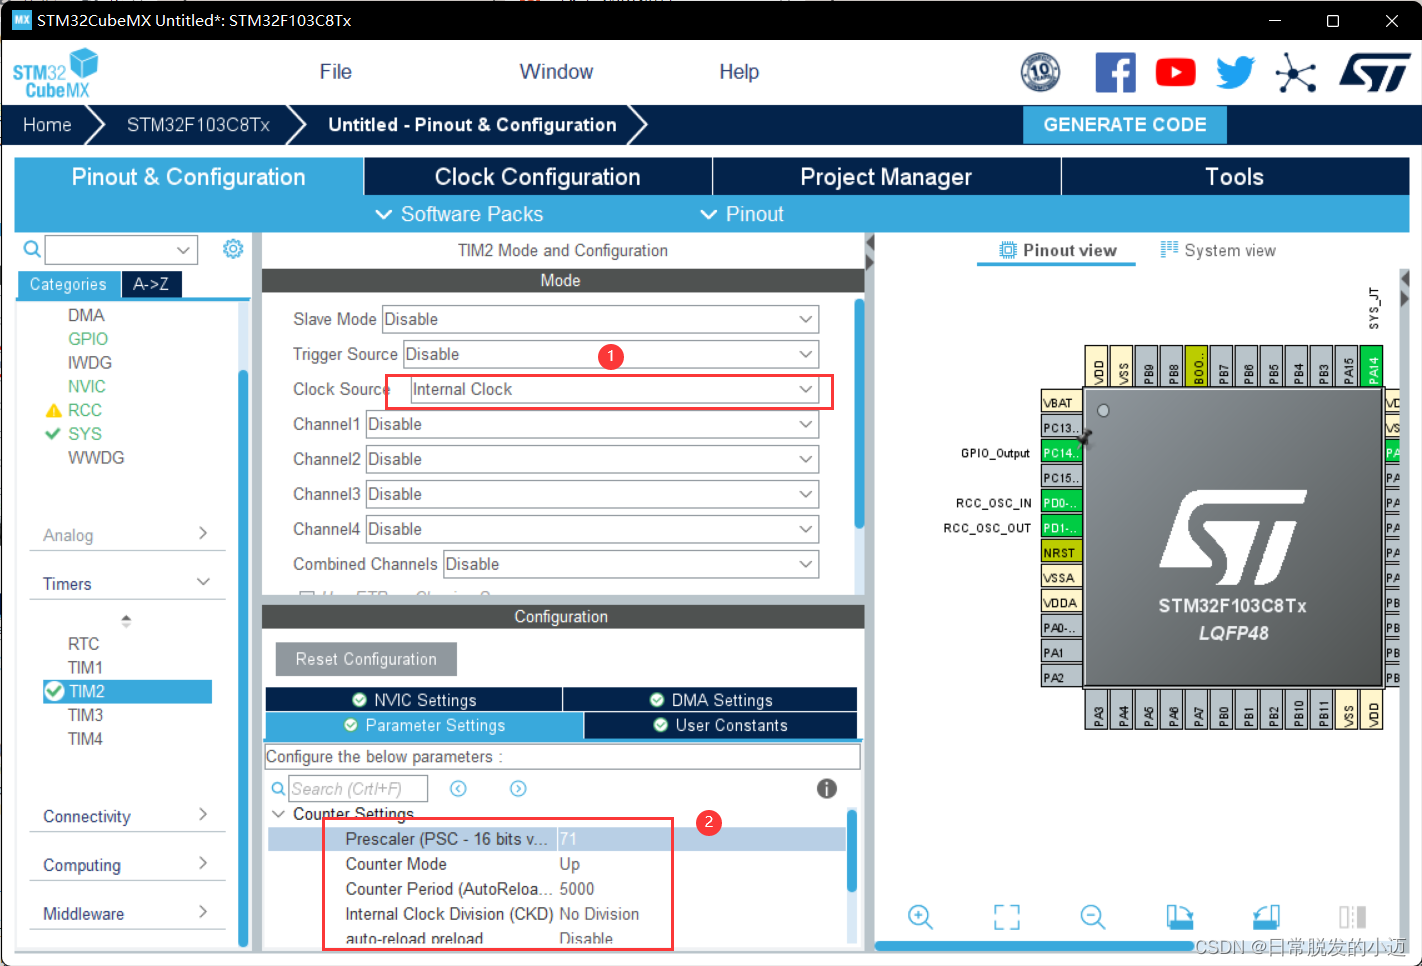The width and height of the screenshot is (1422, 966).
Task: Switch to the Clock Configuration tab
Action: tap(538, 177)
